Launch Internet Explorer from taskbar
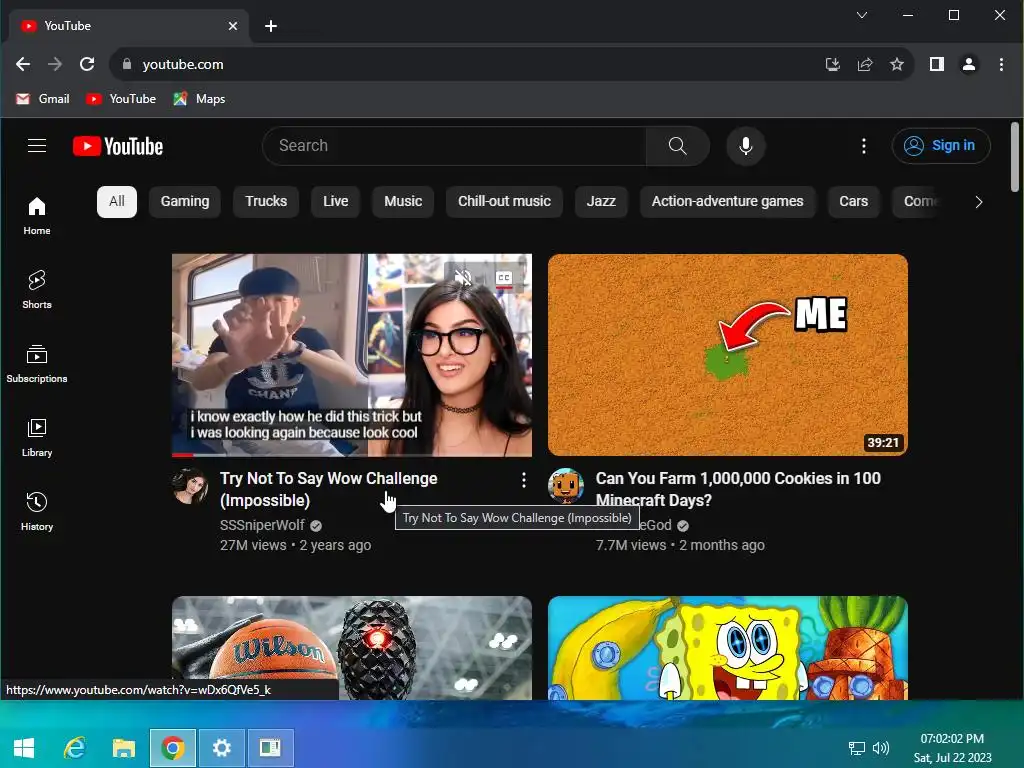The width and height of the screenshot is (1024, 768). coord(74,747)
